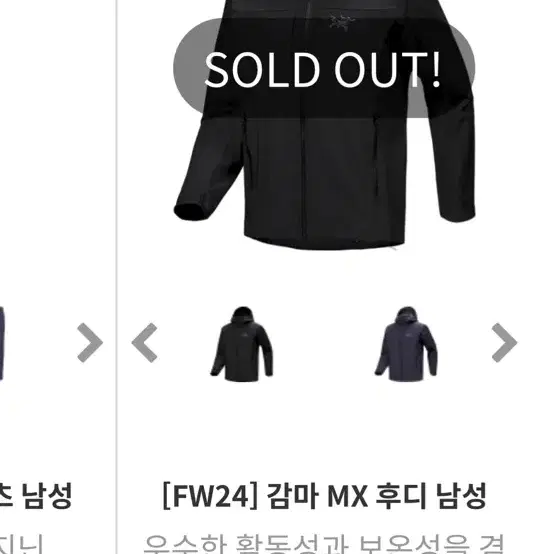Image resolution: width=554 pixels, height=554 pixels.
Task: Open the large black jacket product image
Action: (324, 125)
